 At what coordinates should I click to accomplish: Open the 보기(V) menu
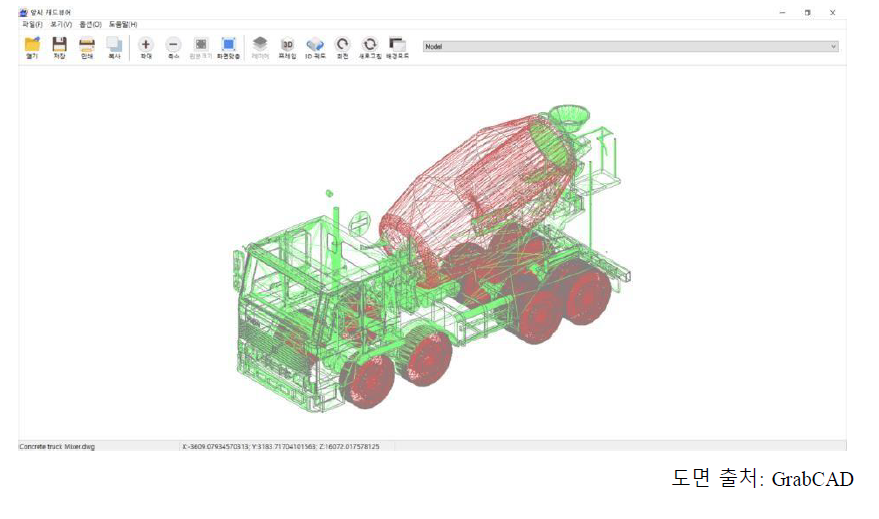[x=61, y=25]
